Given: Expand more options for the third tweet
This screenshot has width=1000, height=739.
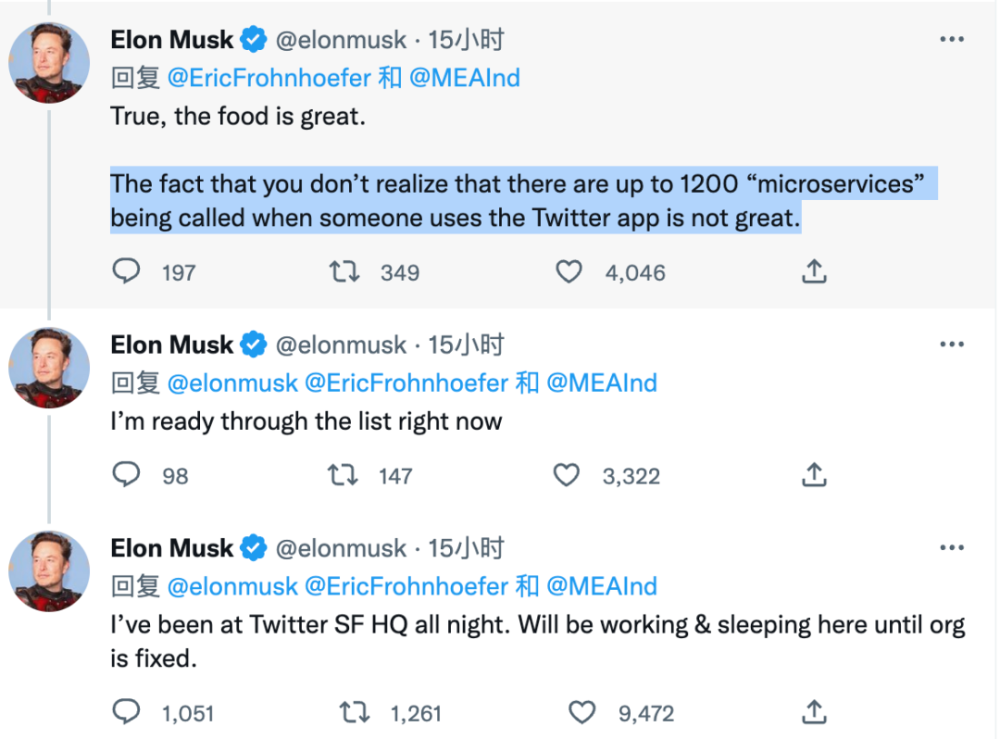Looking at the screenshot, I should (952, 548).
